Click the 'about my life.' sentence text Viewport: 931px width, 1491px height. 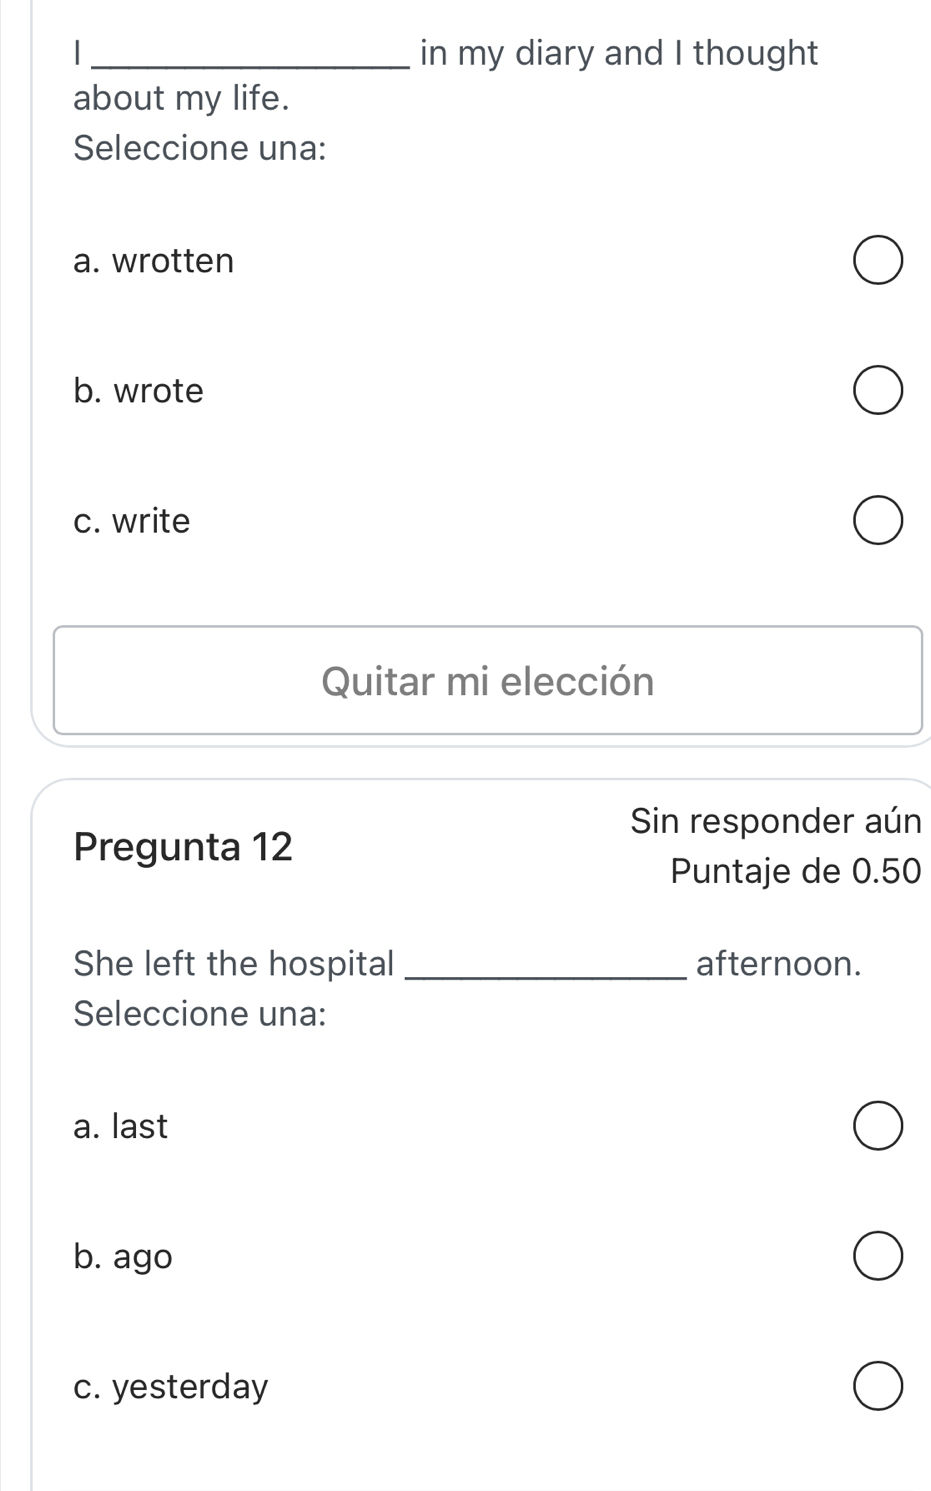(182, 99)
